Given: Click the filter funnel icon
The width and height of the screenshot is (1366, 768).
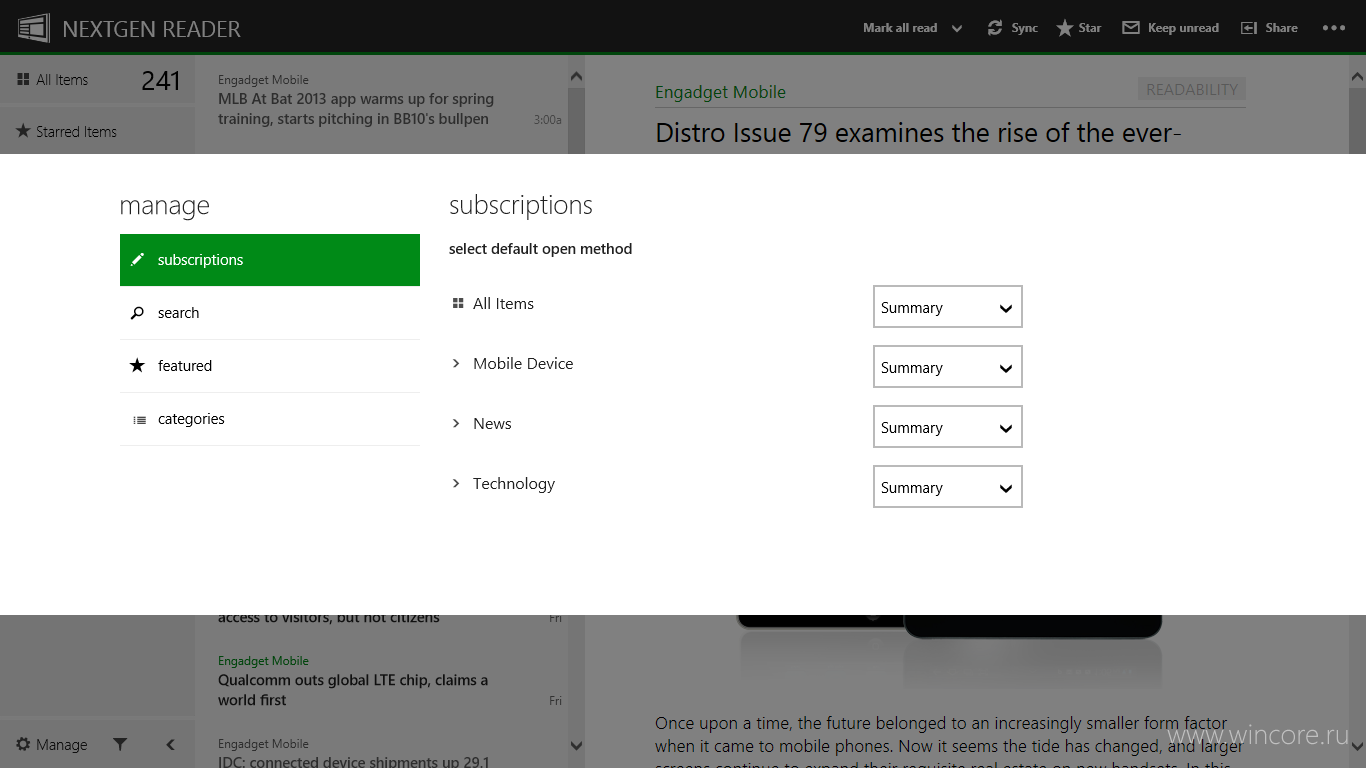Looking at the screenshot, I should (x=120, y=744).
